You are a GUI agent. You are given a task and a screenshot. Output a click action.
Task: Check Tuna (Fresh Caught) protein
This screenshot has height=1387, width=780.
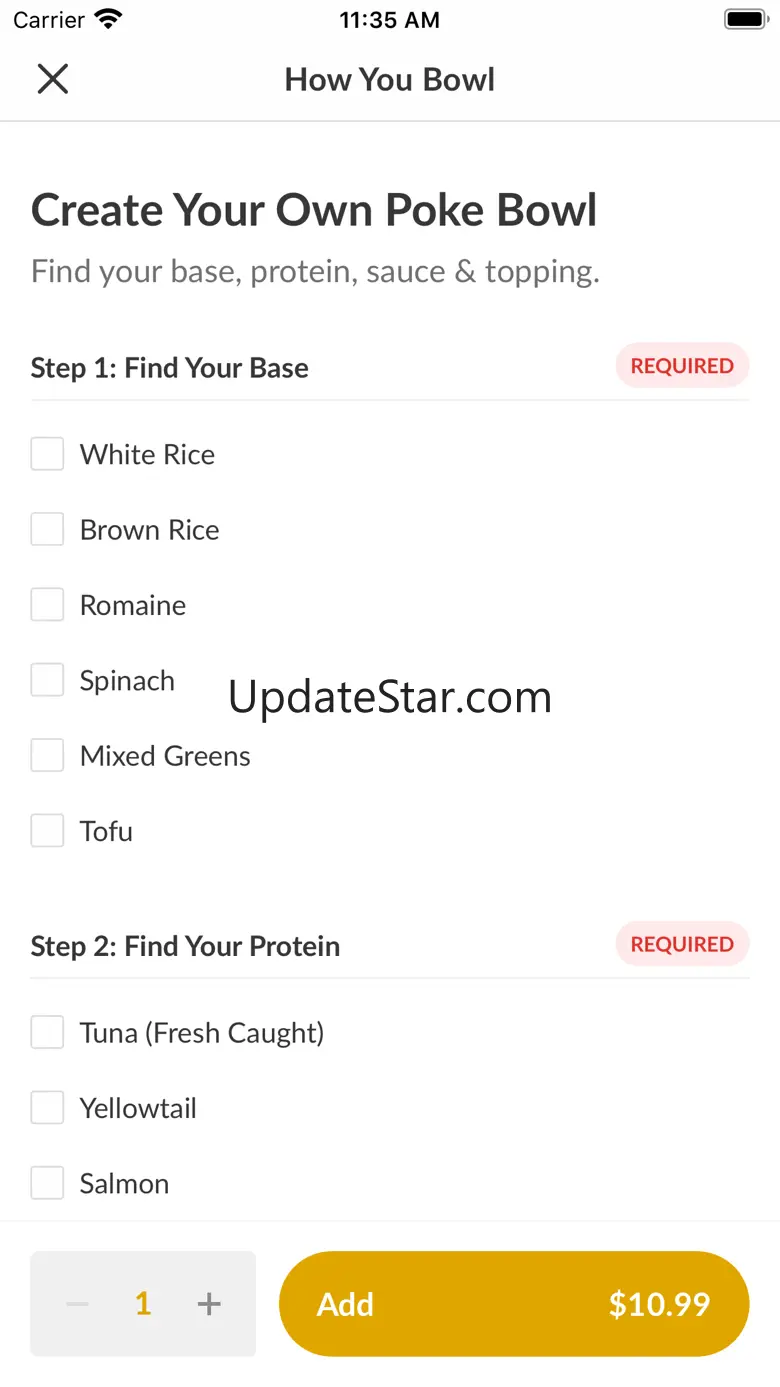47,1032
